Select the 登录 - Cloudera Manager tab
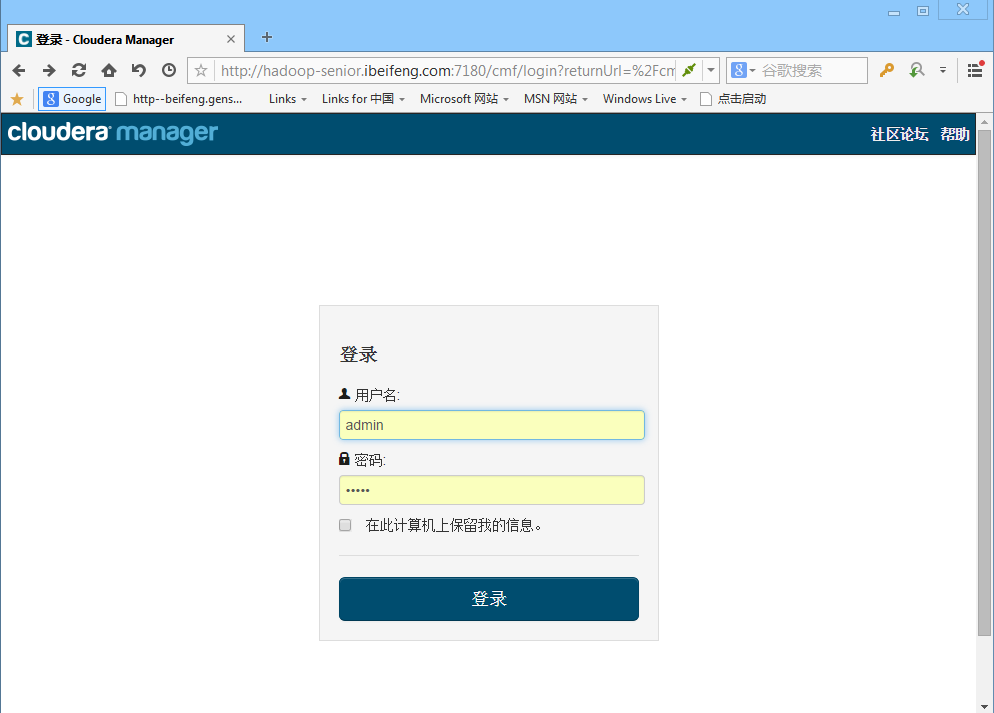This screenshot has height=713, width=994. pyautogui.click(x=126, y=39)
